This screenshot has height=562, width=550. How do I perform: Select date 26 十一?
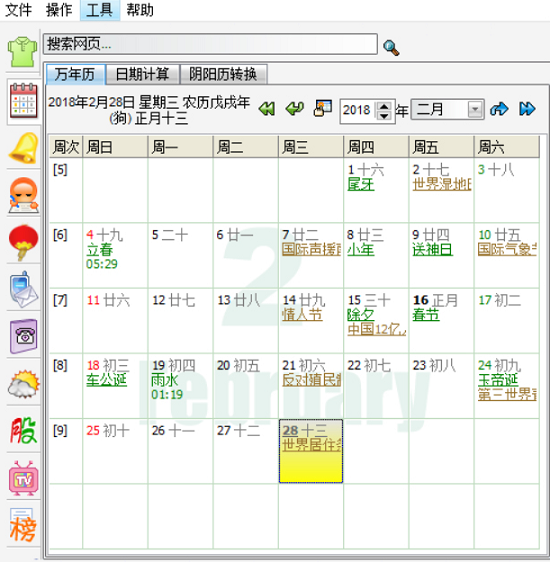click(174, 431)
